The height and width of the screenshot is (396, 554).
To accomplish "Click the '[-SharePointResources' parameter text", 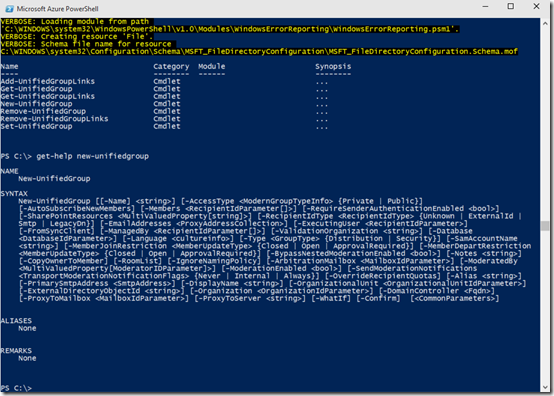I will pos(66,216).
